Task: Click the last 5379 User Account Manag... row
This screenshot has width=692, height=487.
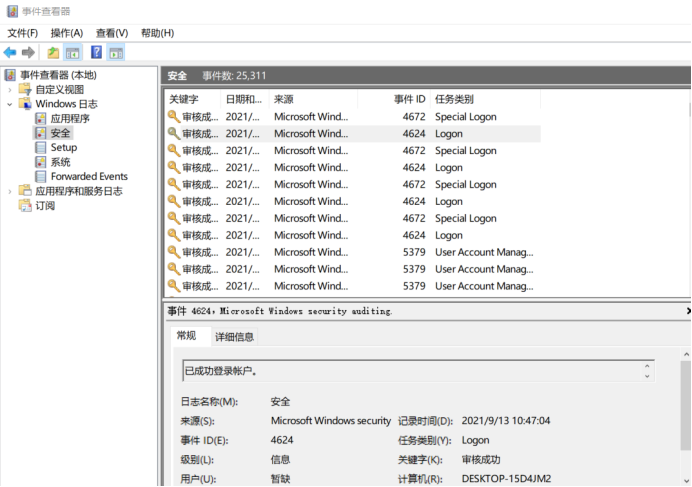Action: pyautogui.click(x=353, y=286)
